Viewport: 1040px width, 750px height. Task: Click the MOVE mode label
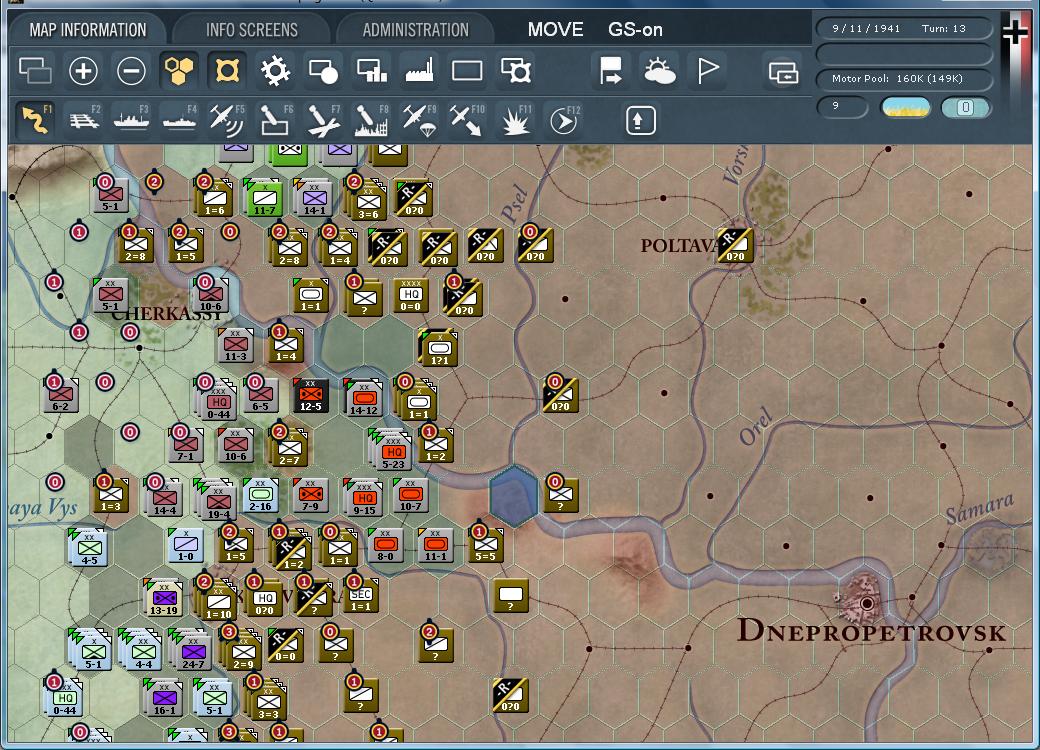pyautogui.click(x=554, y=29)
